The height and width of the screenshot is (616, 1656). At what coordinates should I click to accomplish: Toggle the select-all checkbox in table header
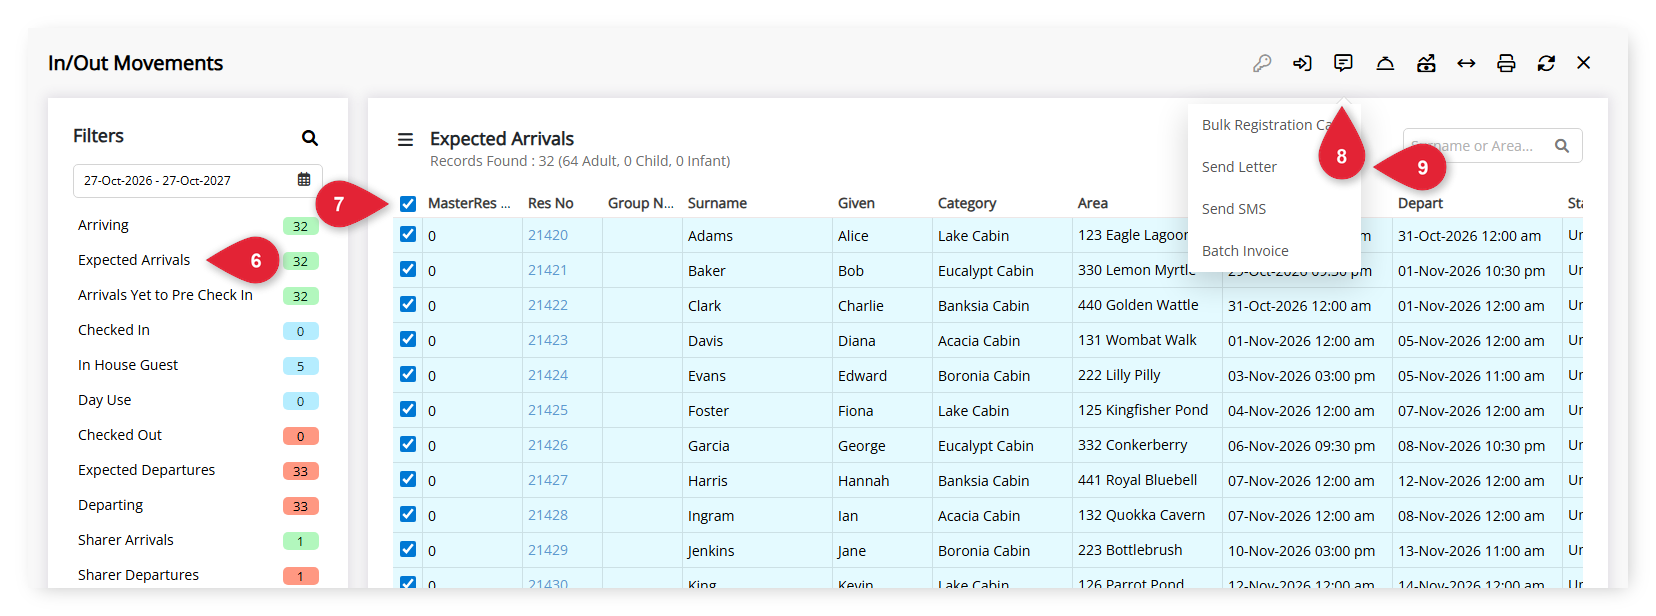408,204
